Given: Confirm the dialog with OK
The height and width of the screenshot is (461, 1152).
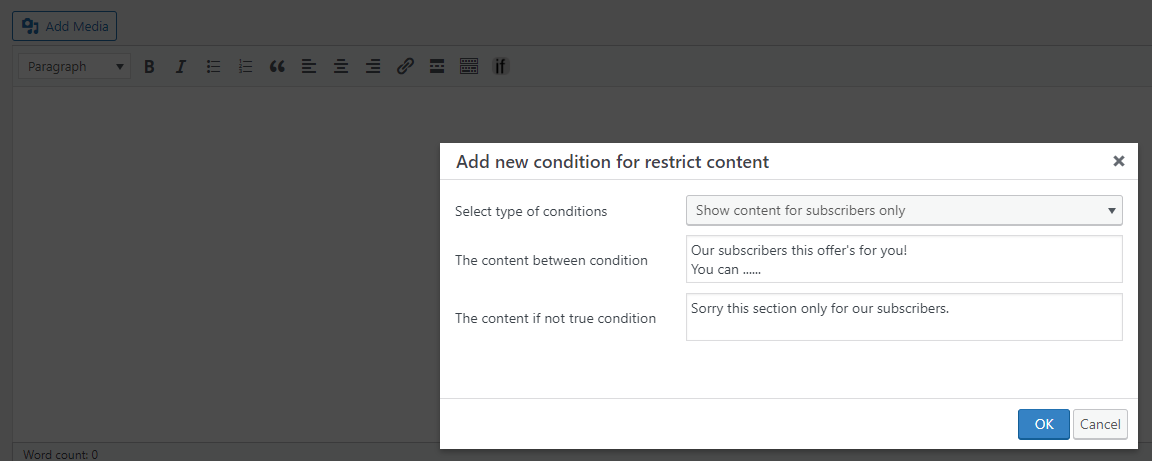Looking at the screenshot, I should [1043, 424].
